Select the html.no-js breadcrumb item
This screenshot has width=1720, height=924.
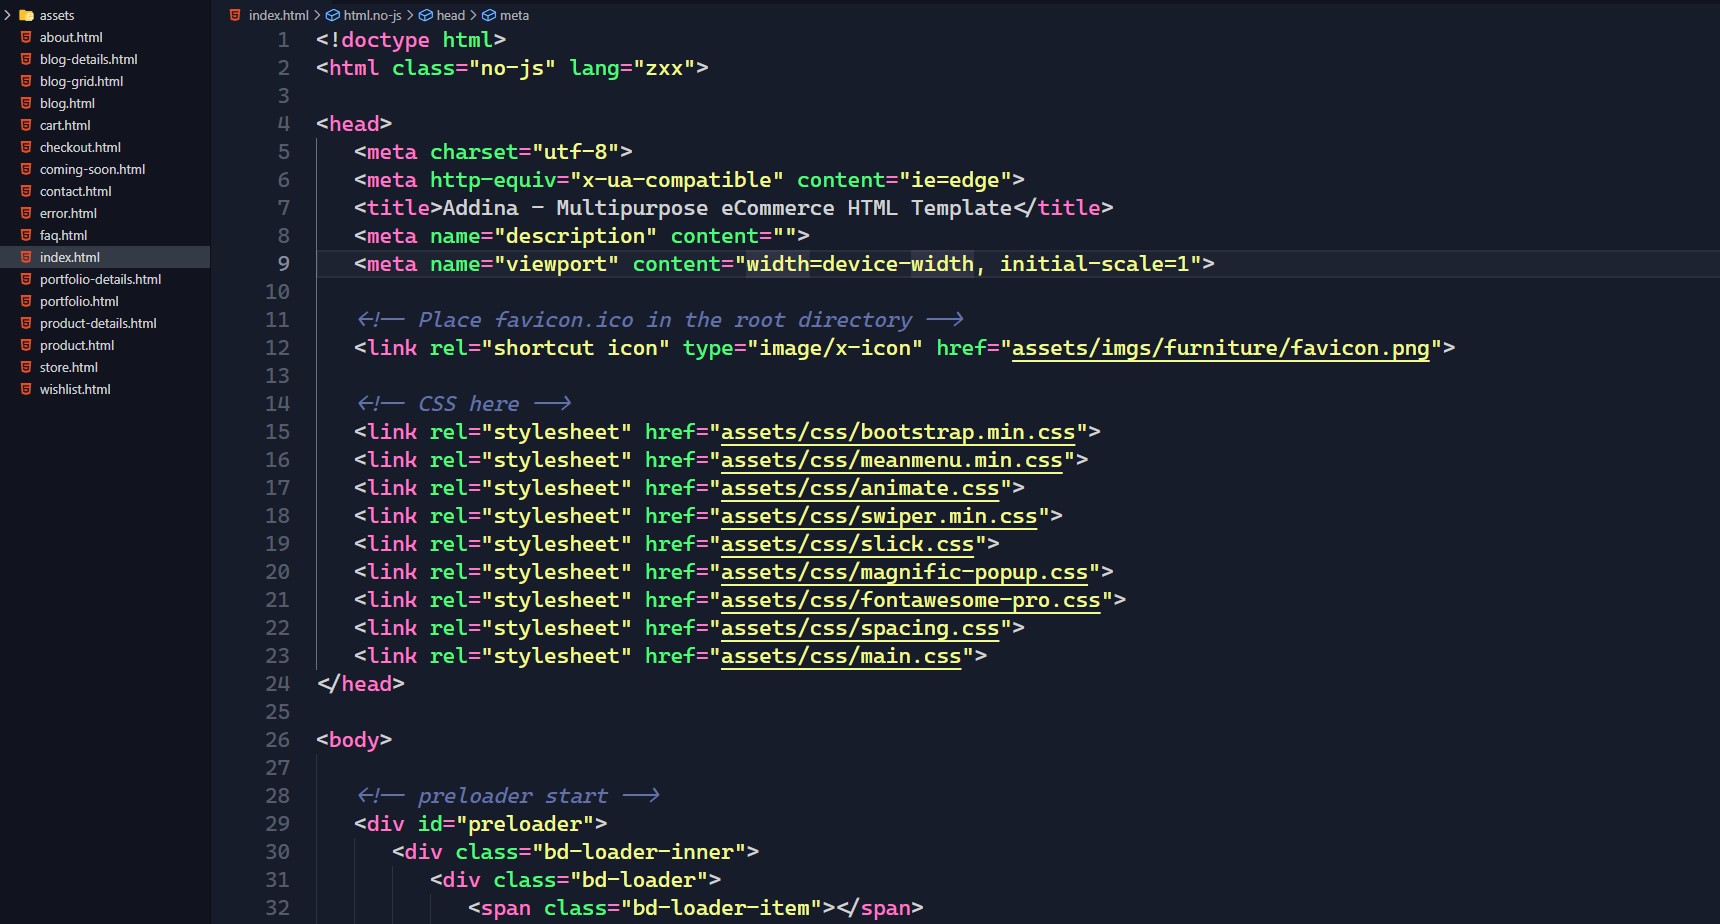coord(372,15)
